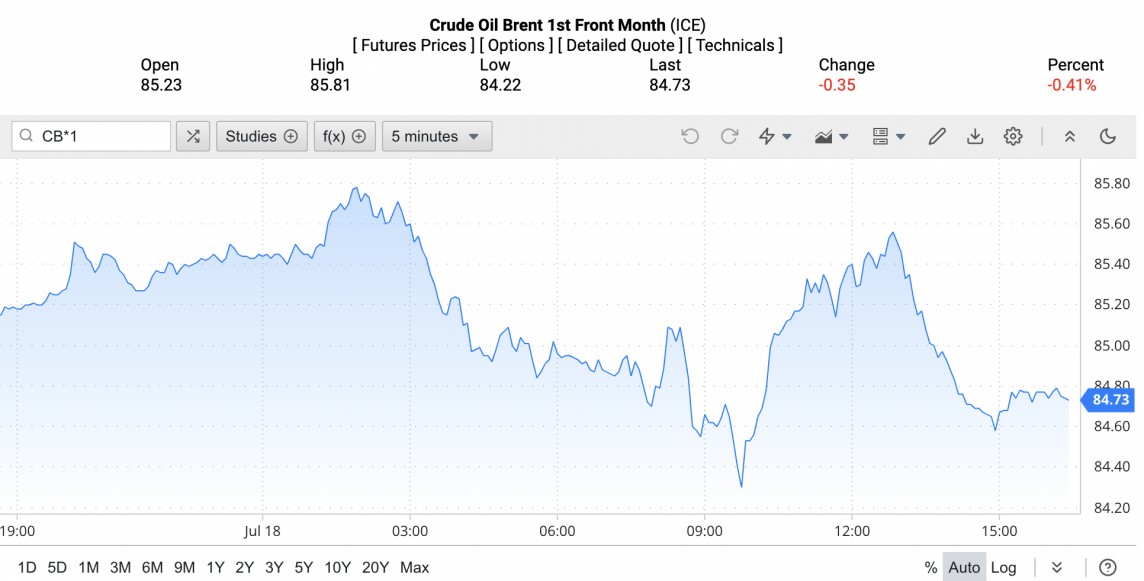Open help question mark icon
The image size is (1144, 581).
tap(1107, 567)
